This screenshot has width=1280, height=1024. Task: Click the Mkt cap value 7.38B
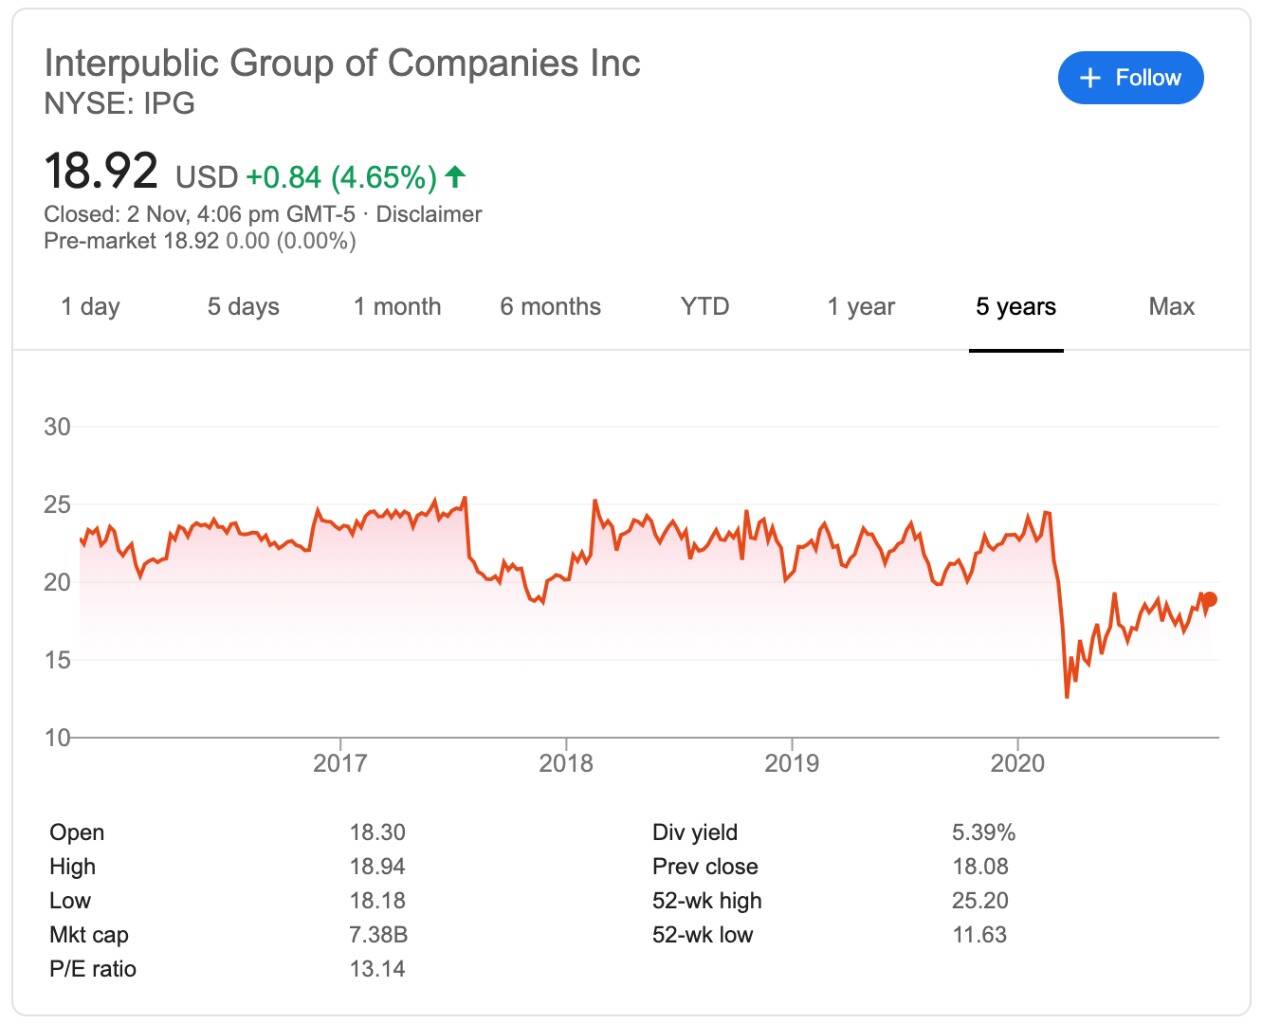coord(378,935)
